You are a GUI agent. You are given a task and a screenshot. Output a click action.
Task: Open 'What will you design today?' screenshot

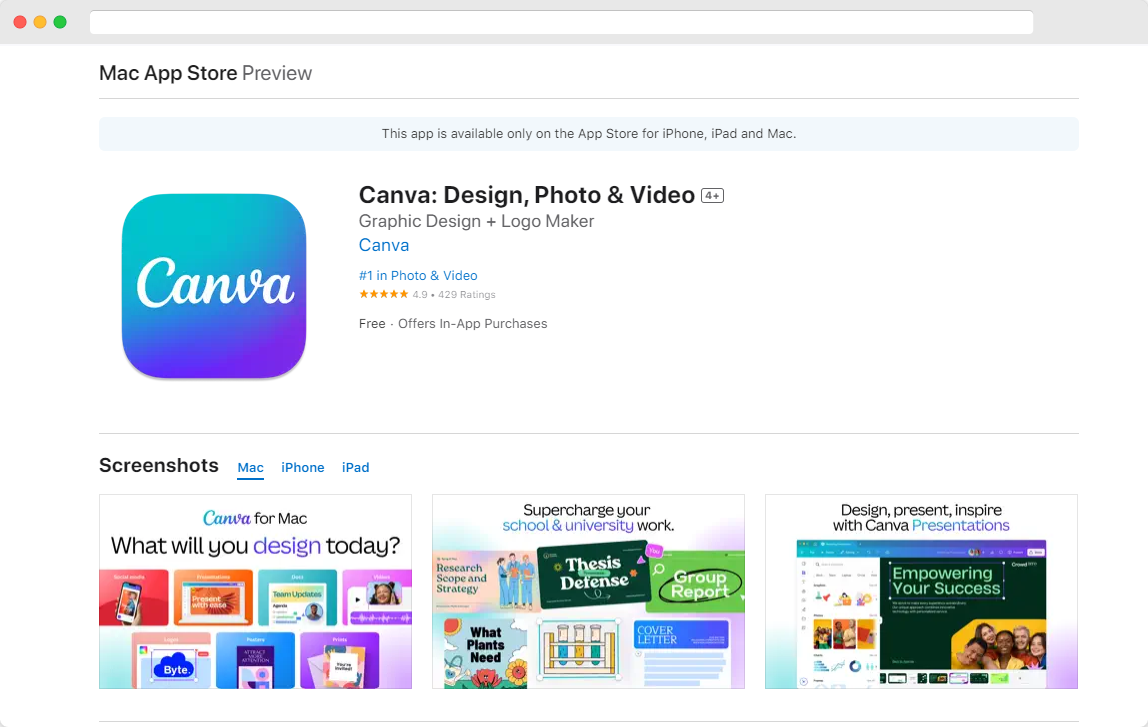pos(256,592)
